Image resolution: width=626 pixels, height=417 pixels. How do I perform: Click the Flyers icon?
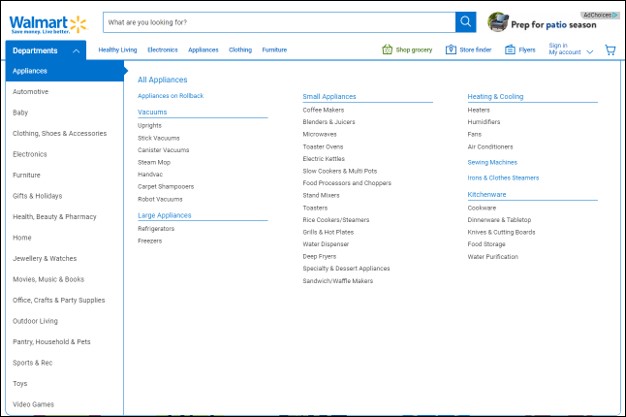510,50
